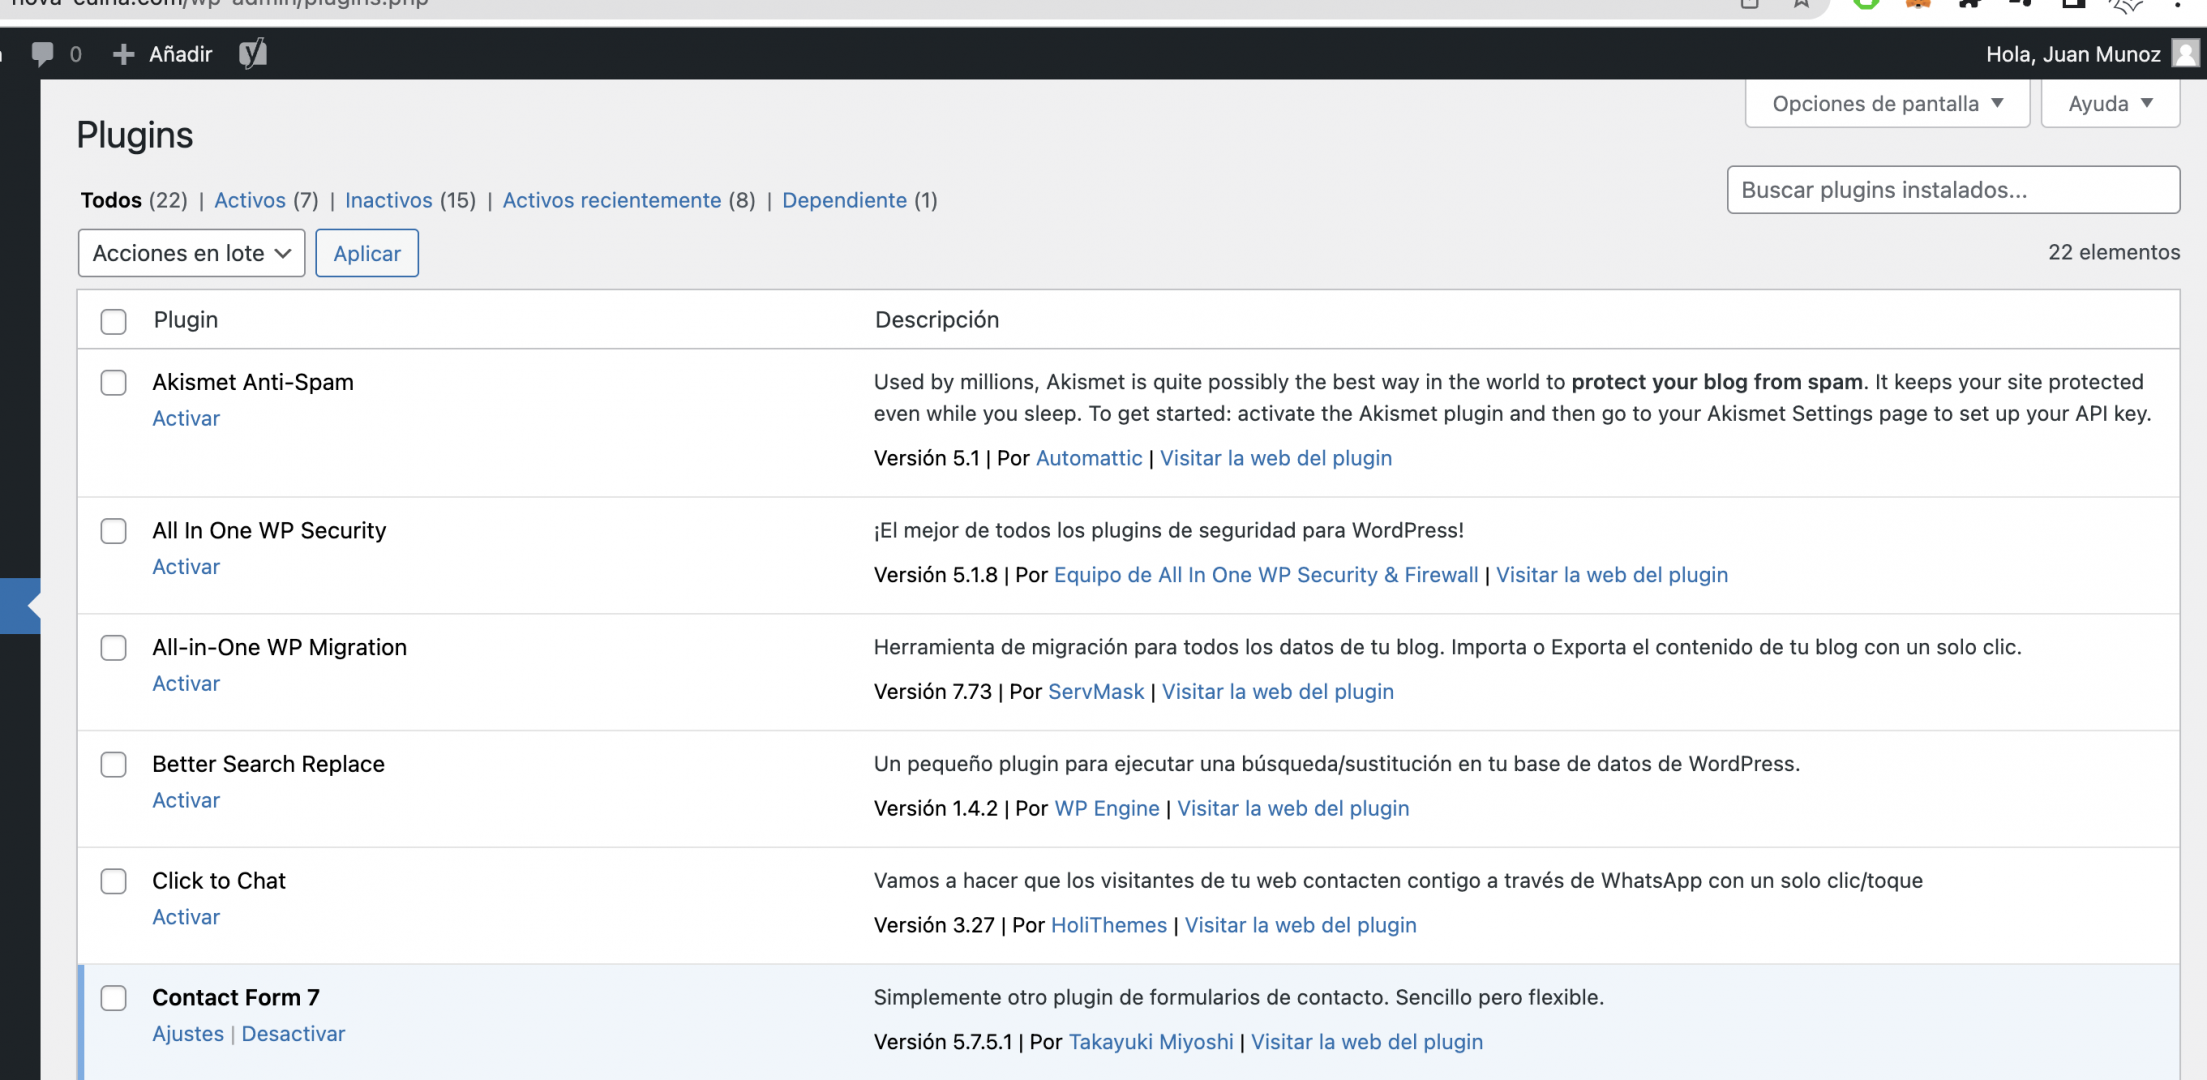Viewport: 2207px width, 1080px height.
Task: Tick the select-all plugins checkbox
Action: point(114,321)
